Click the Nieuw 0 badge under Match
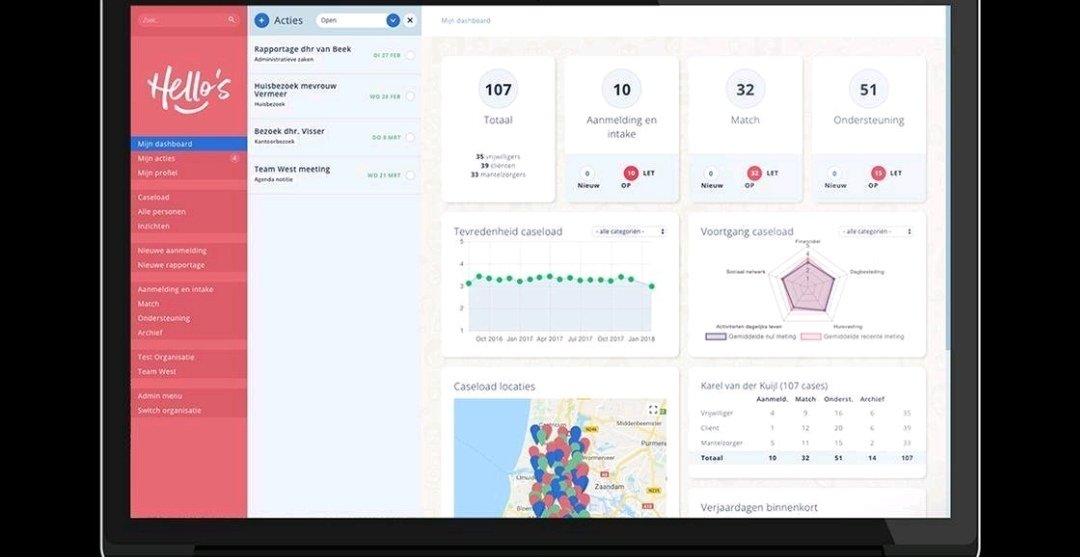Viewport: 1080px width, 557px height. [712, 174]
